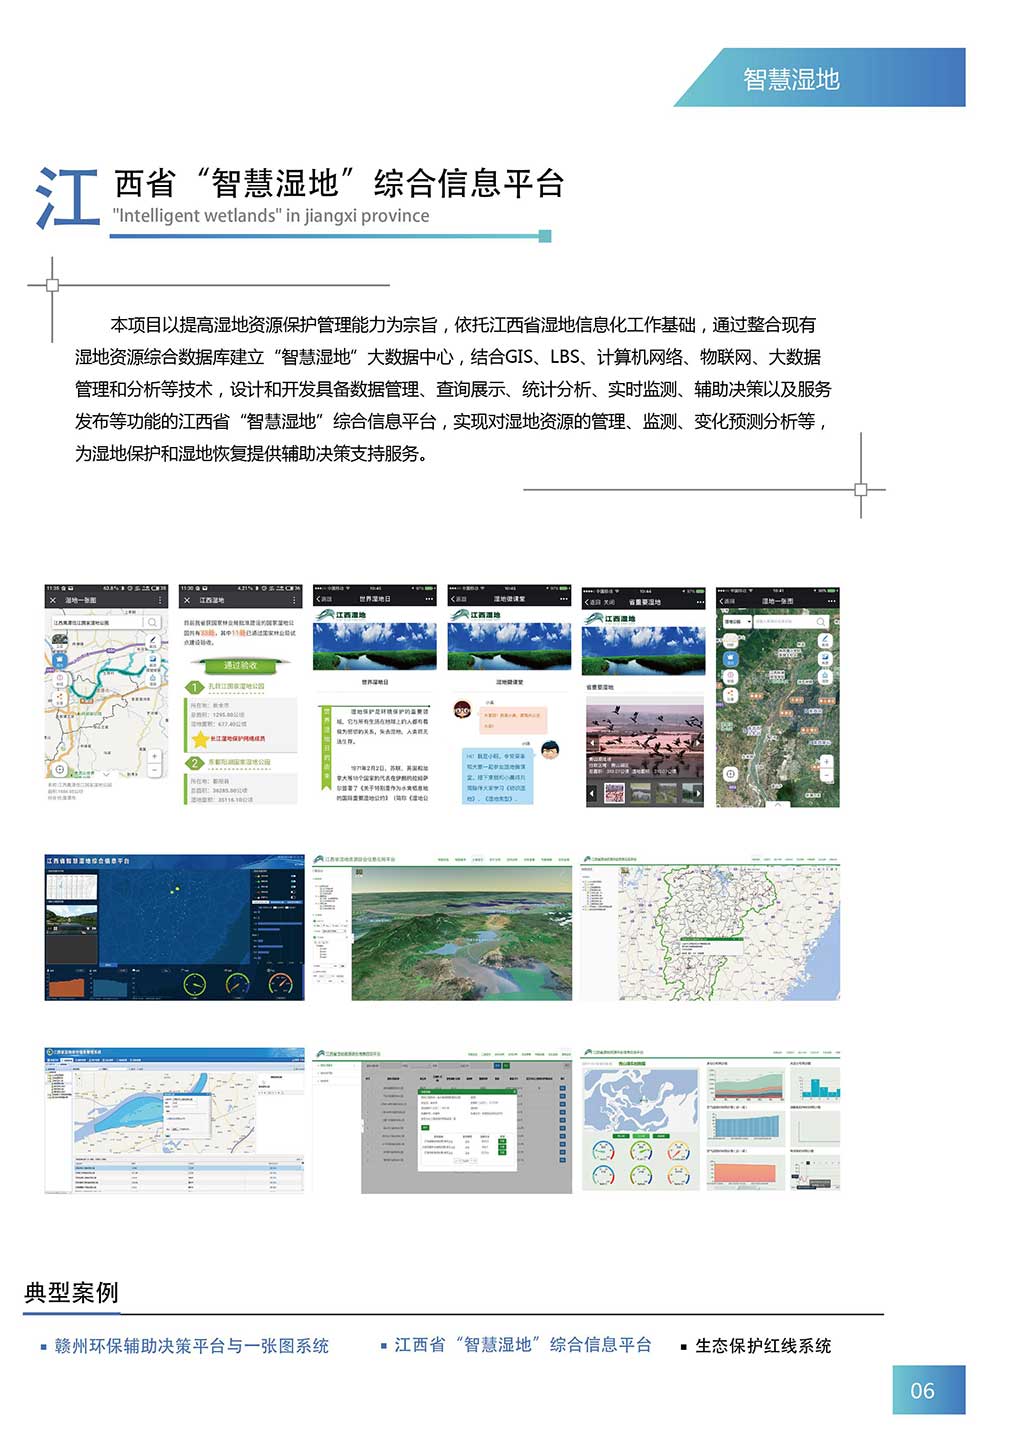The width and height of the screenshot is (1024, 1448).
Task: Open the blue lake GIS management screenshot
Action: (174, 1120)
